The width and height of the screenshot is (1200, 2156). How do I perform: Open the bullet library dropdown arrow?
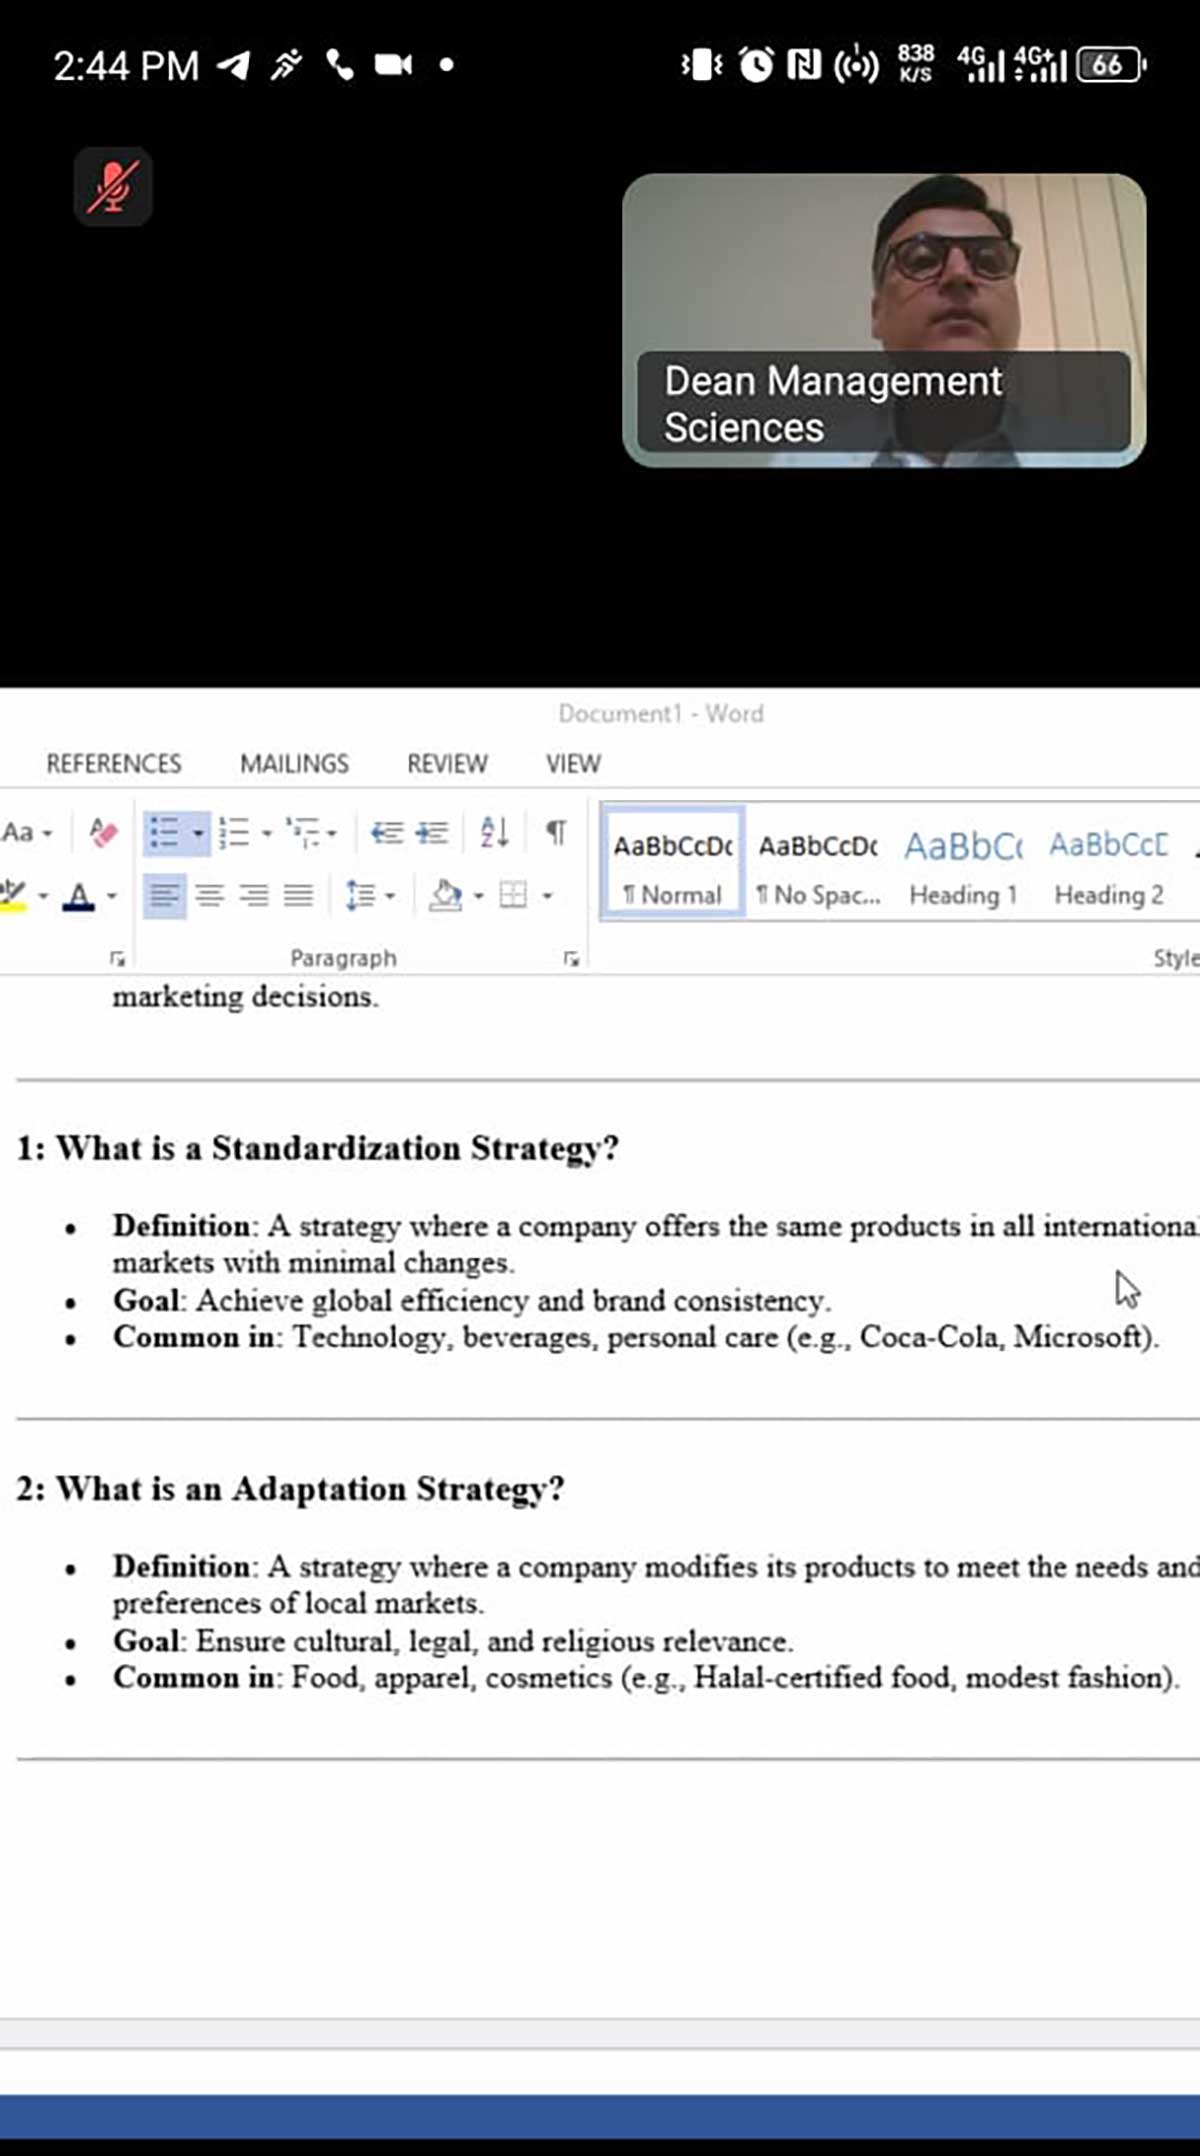pos(198,832)
